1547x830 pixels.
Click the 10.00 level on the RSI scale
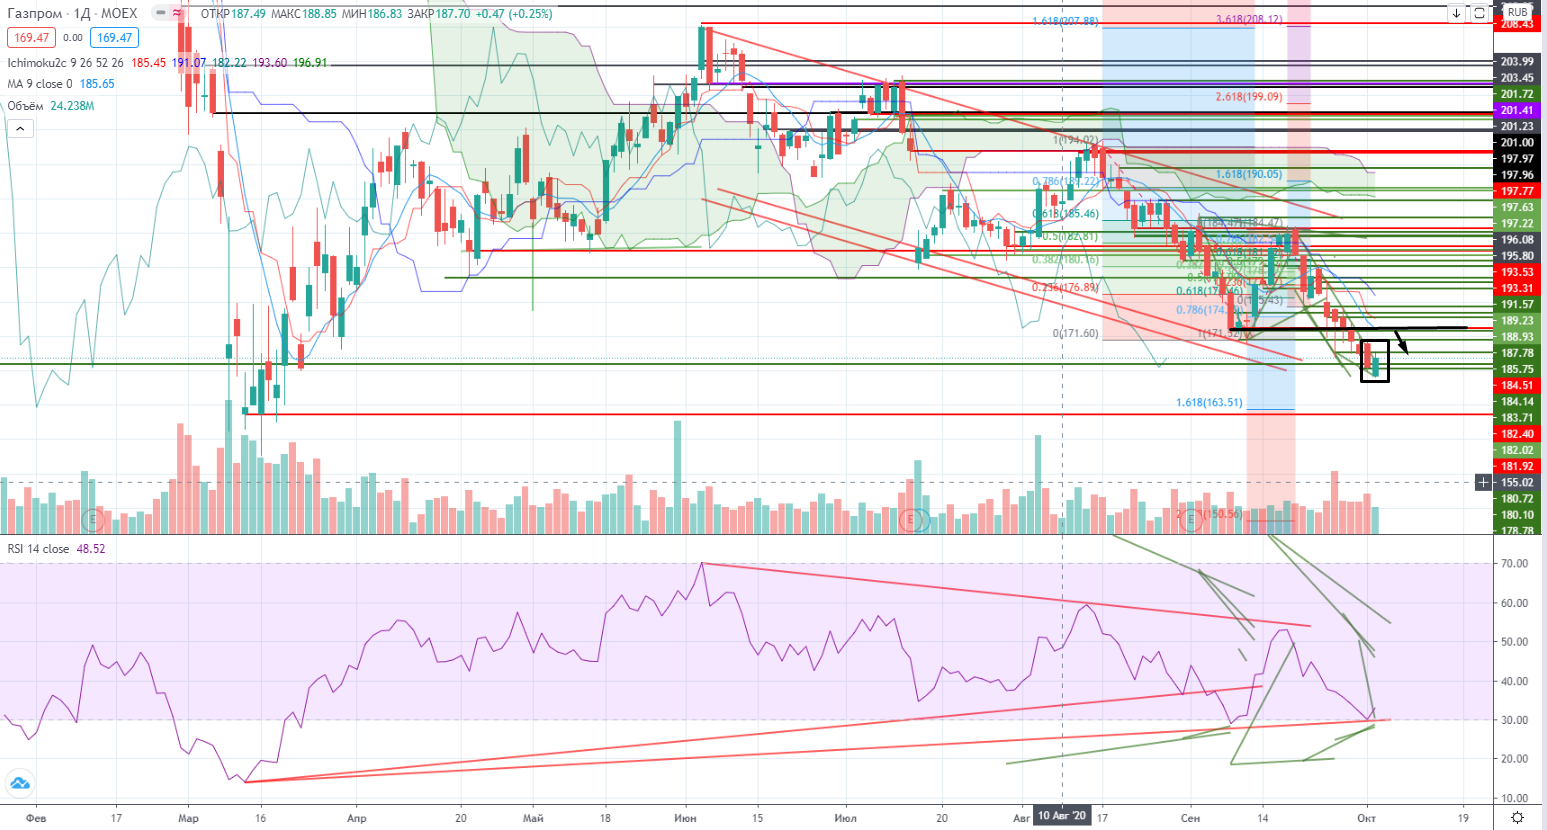click(x=1515, y=798)
